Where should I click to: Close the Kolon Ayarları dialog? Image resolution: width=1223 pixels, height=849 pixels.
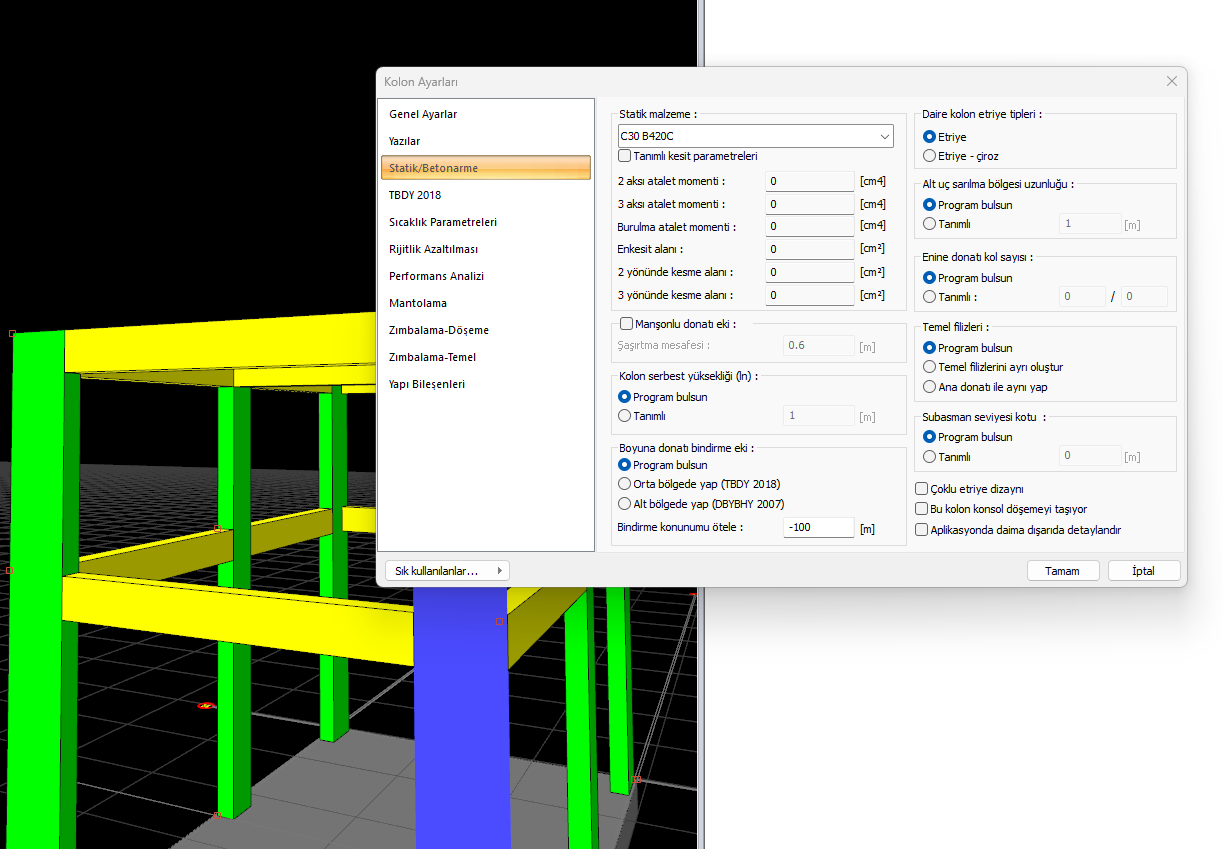(1171, 81)
